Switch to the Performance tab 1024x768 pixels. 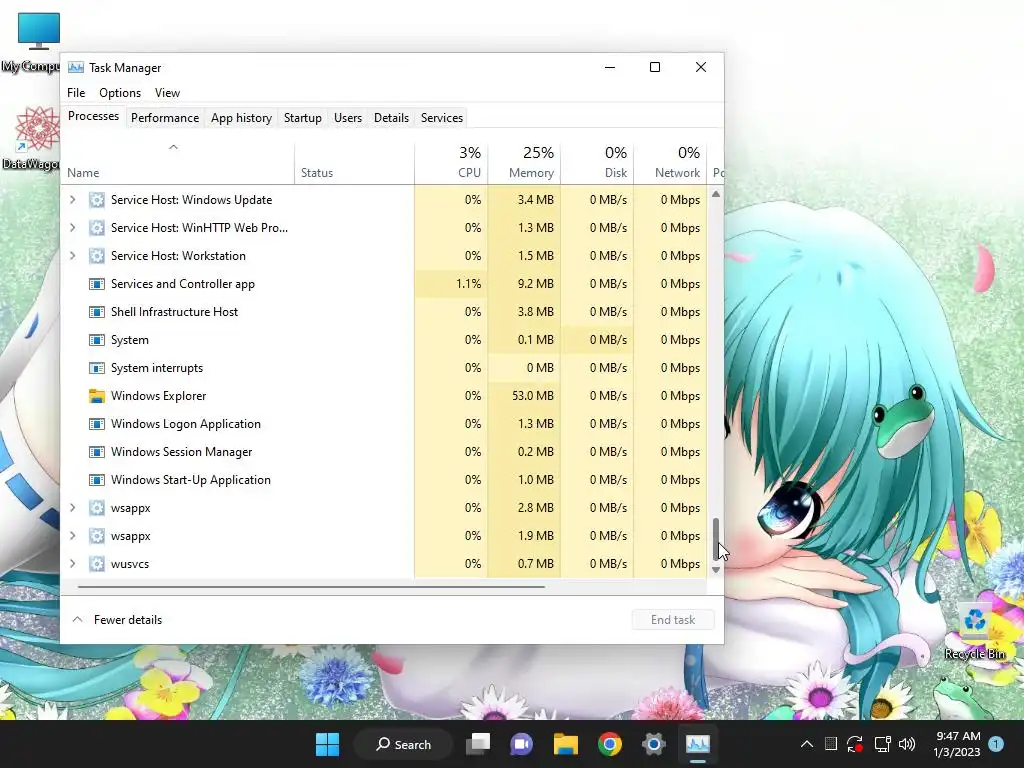pos(165,118)
